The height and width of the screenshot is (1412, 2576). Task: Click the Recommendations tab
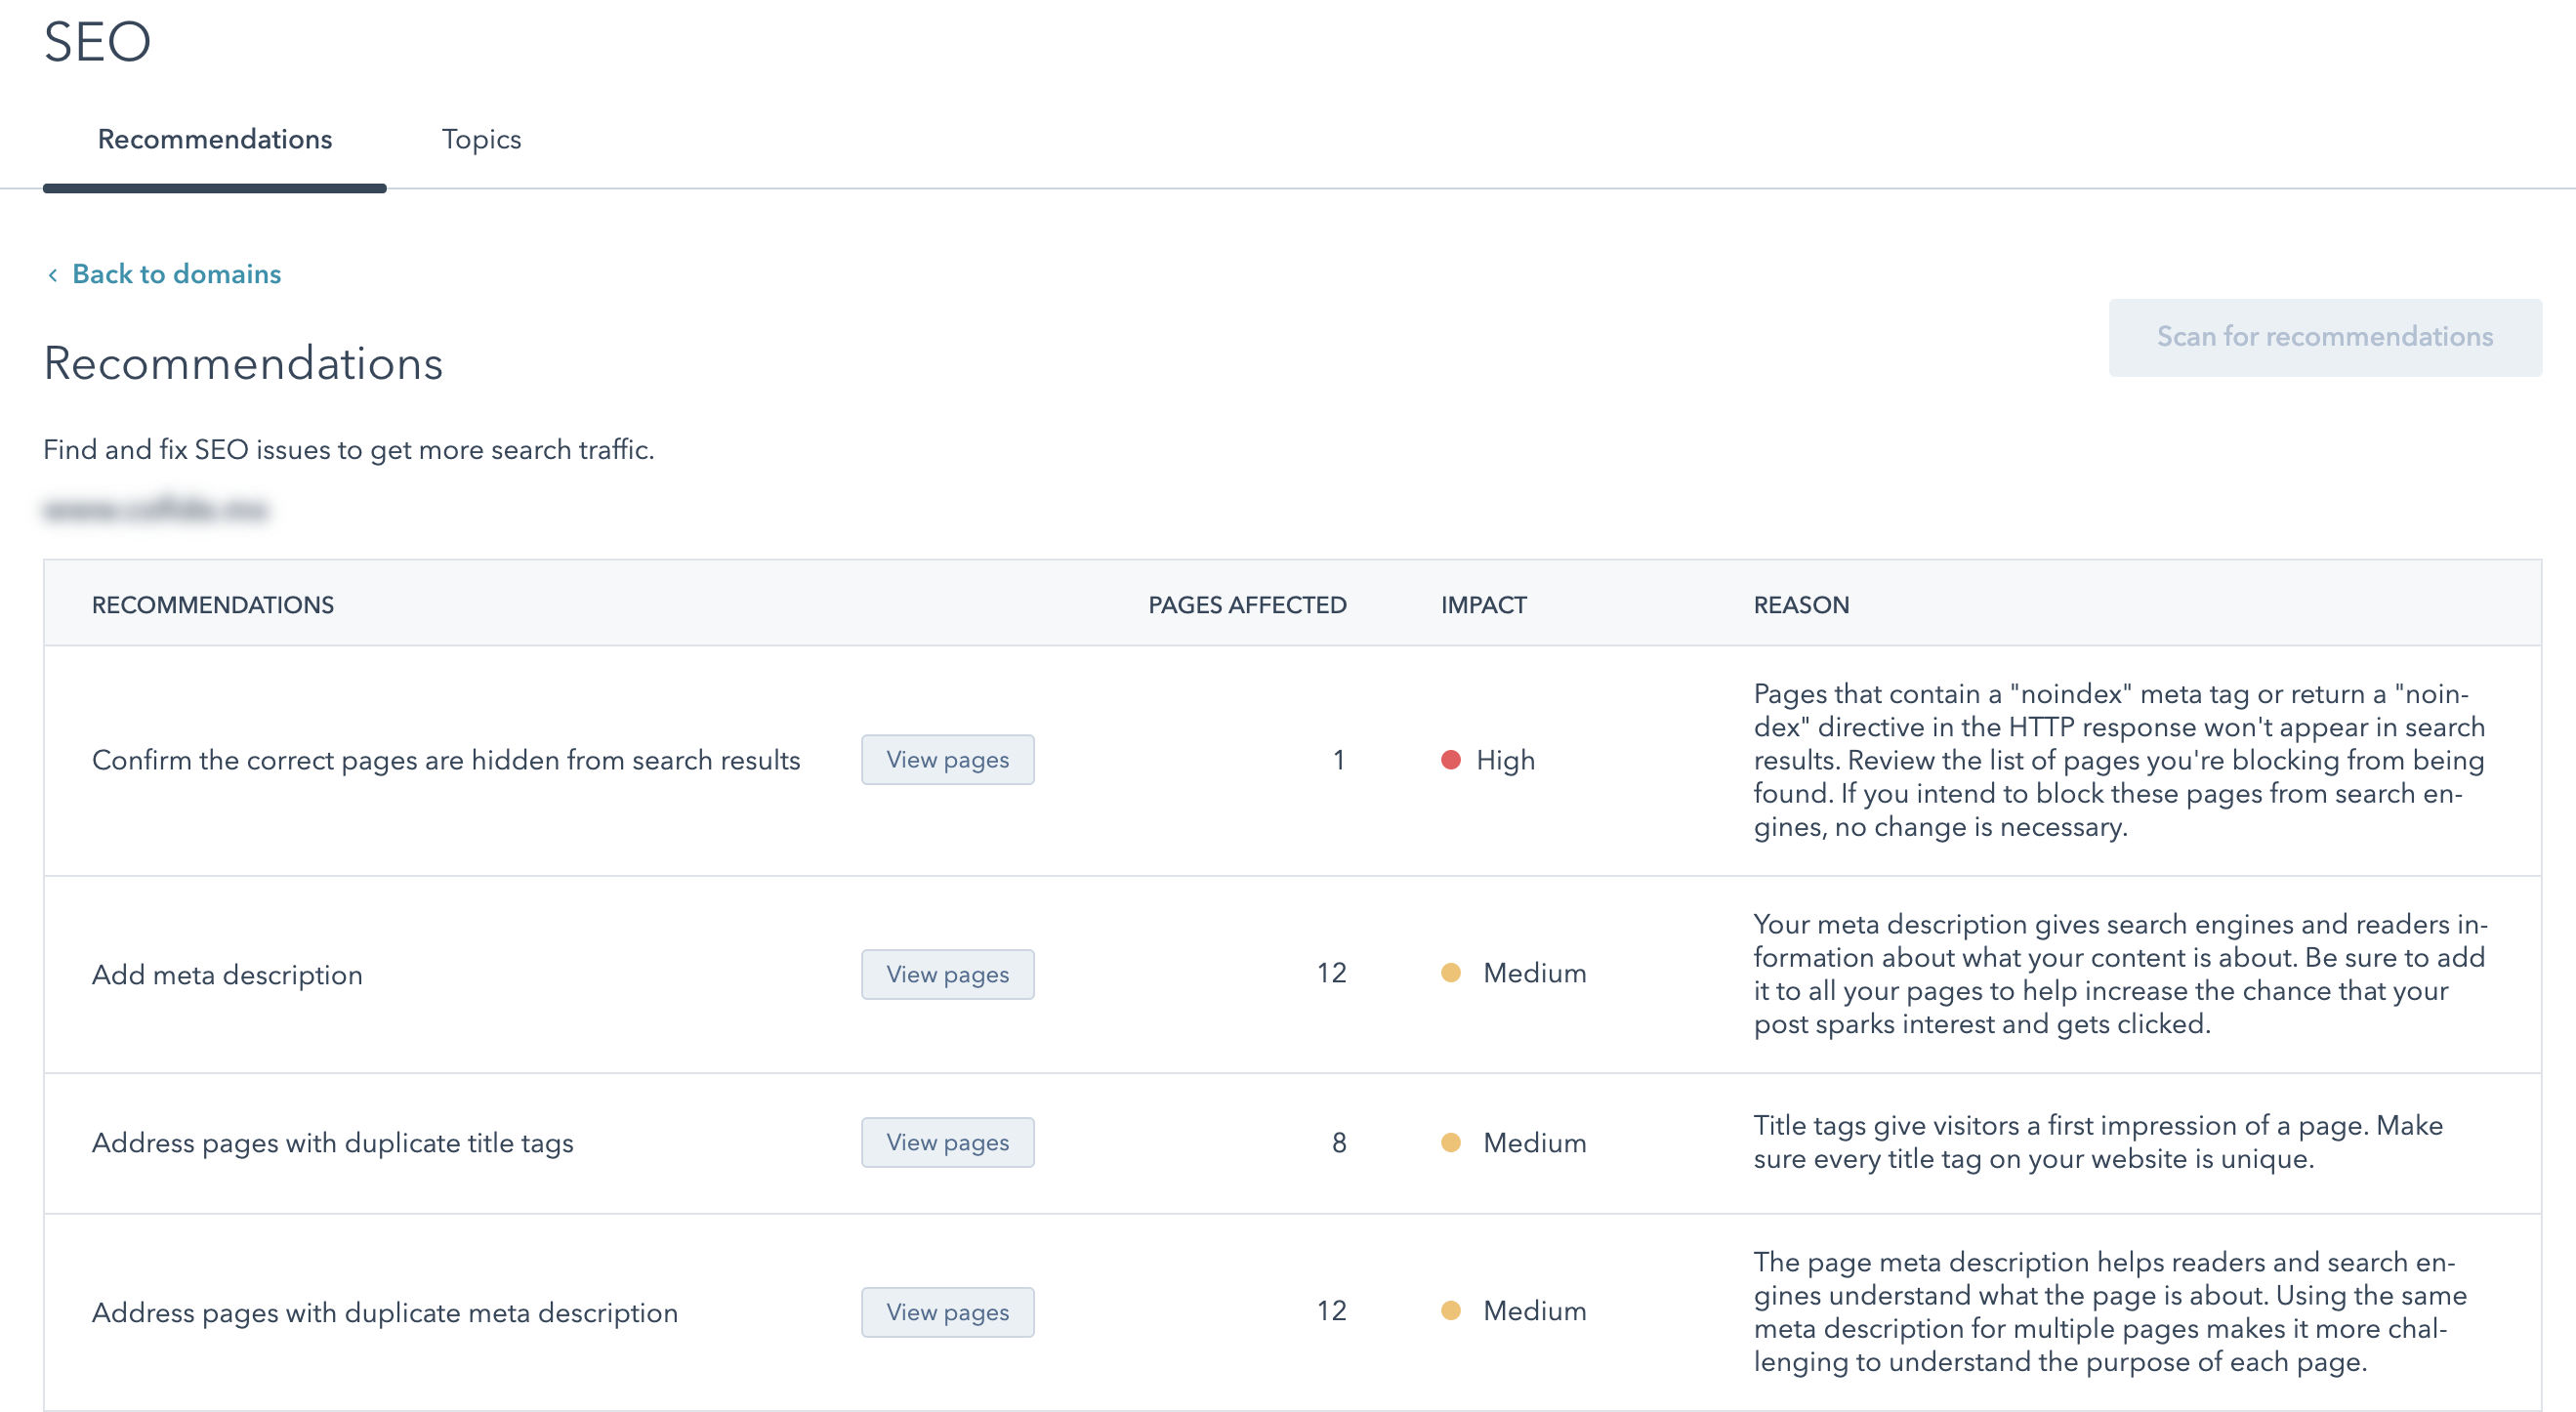(x=214, y=139)
